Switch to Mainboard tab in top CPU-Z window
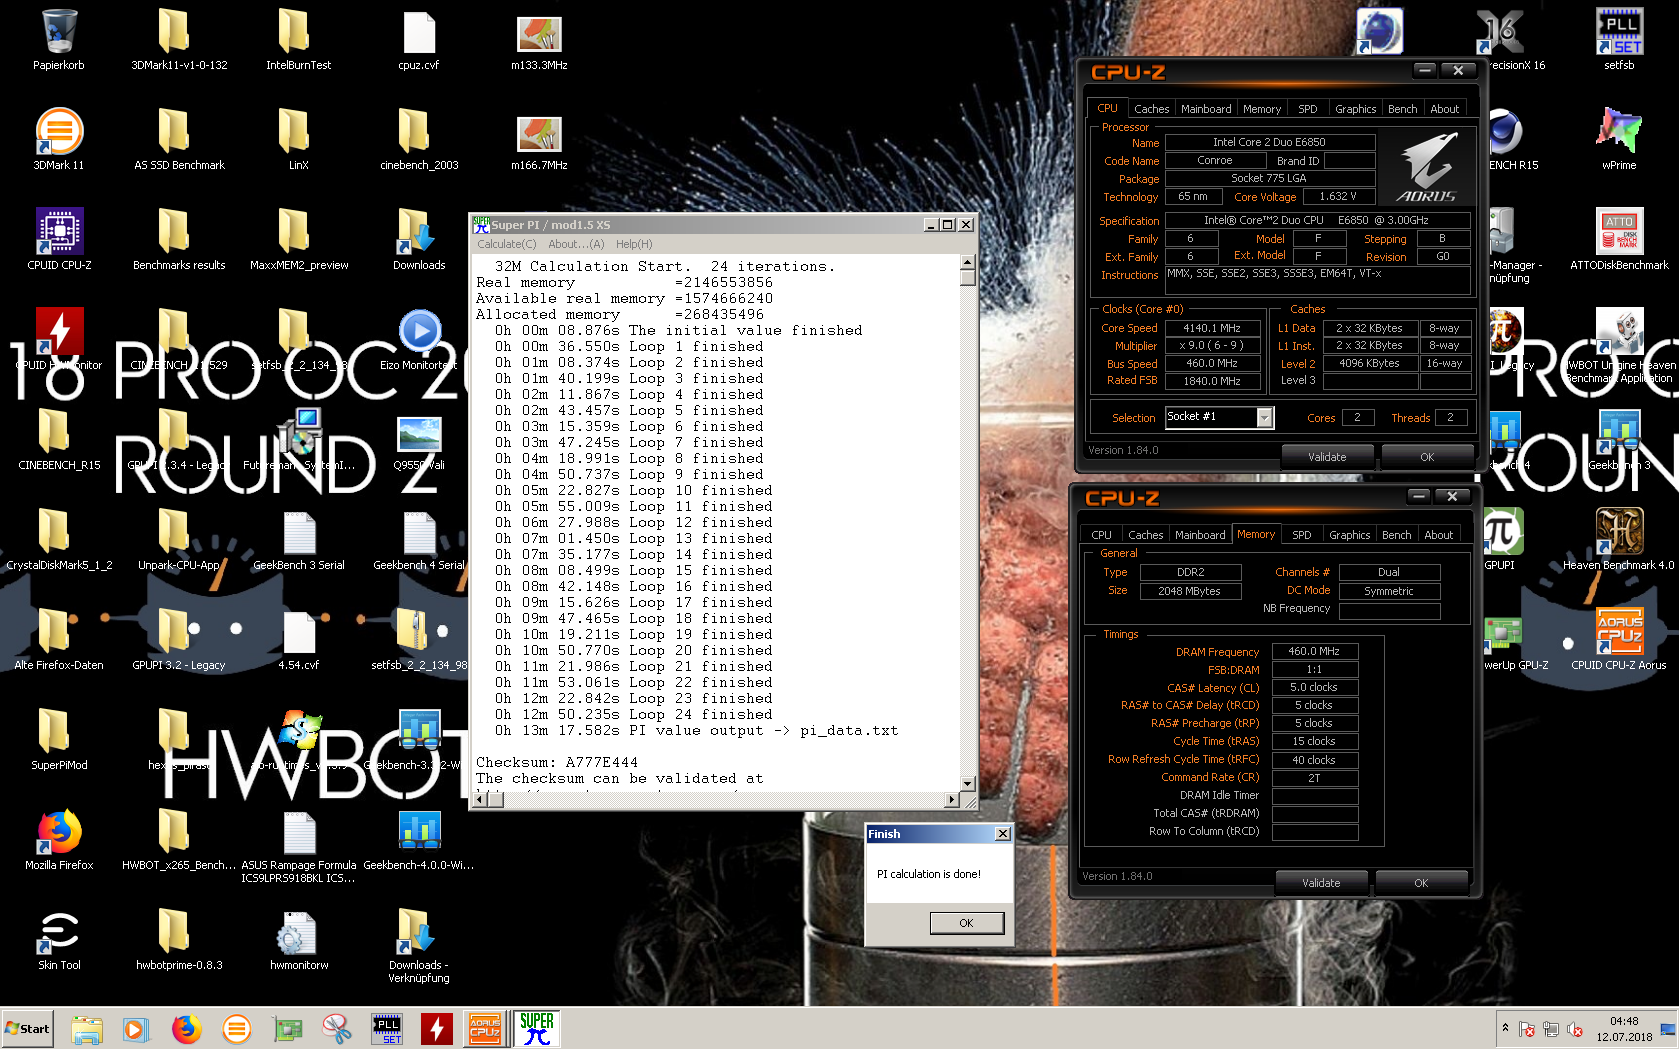The height and width of the screenshot is (1049, 1679). (1206, 109)
